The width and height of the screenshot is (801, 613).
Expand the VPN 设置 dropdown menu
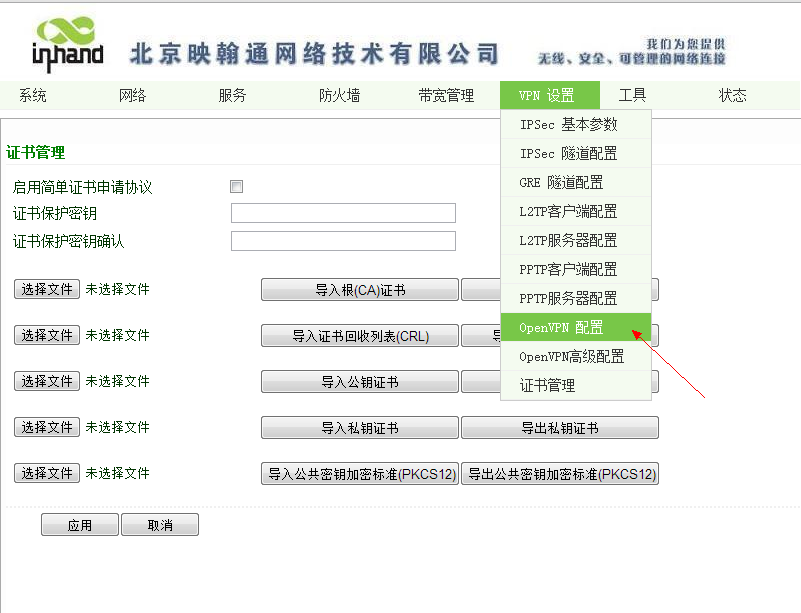click(548, 96)
